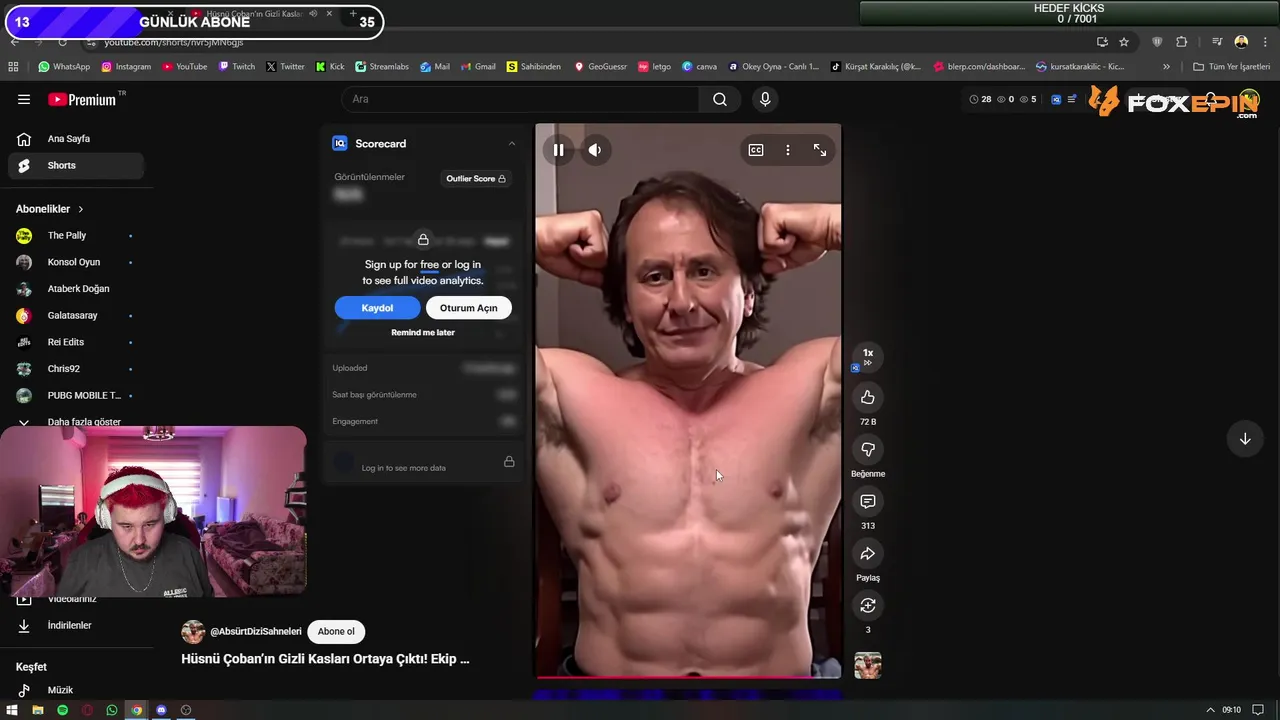Open The Pally subscription
Image resolution: width=1280 pixels, height=720 pixels.
[x=75, y=235]
